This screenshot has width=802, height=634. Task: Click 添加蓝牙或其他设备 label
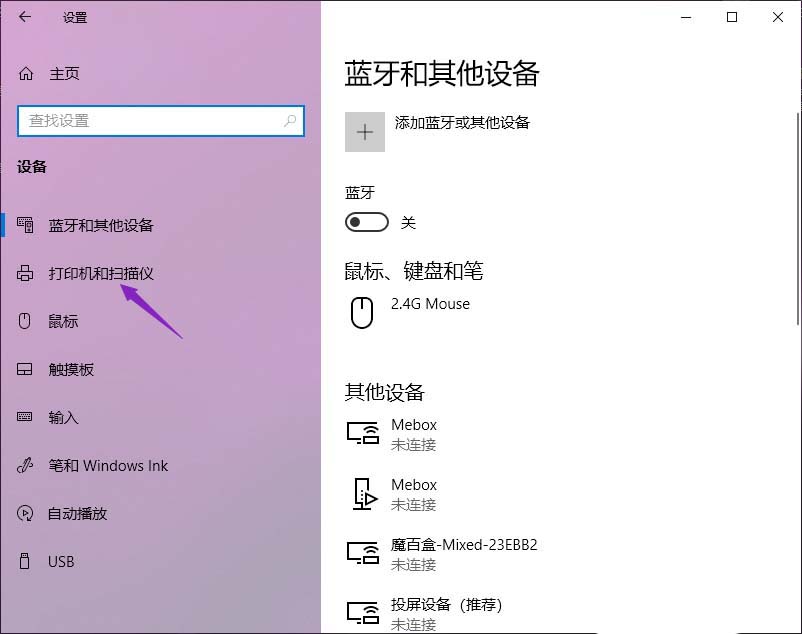pyautogui.click(x=462, y=123)
